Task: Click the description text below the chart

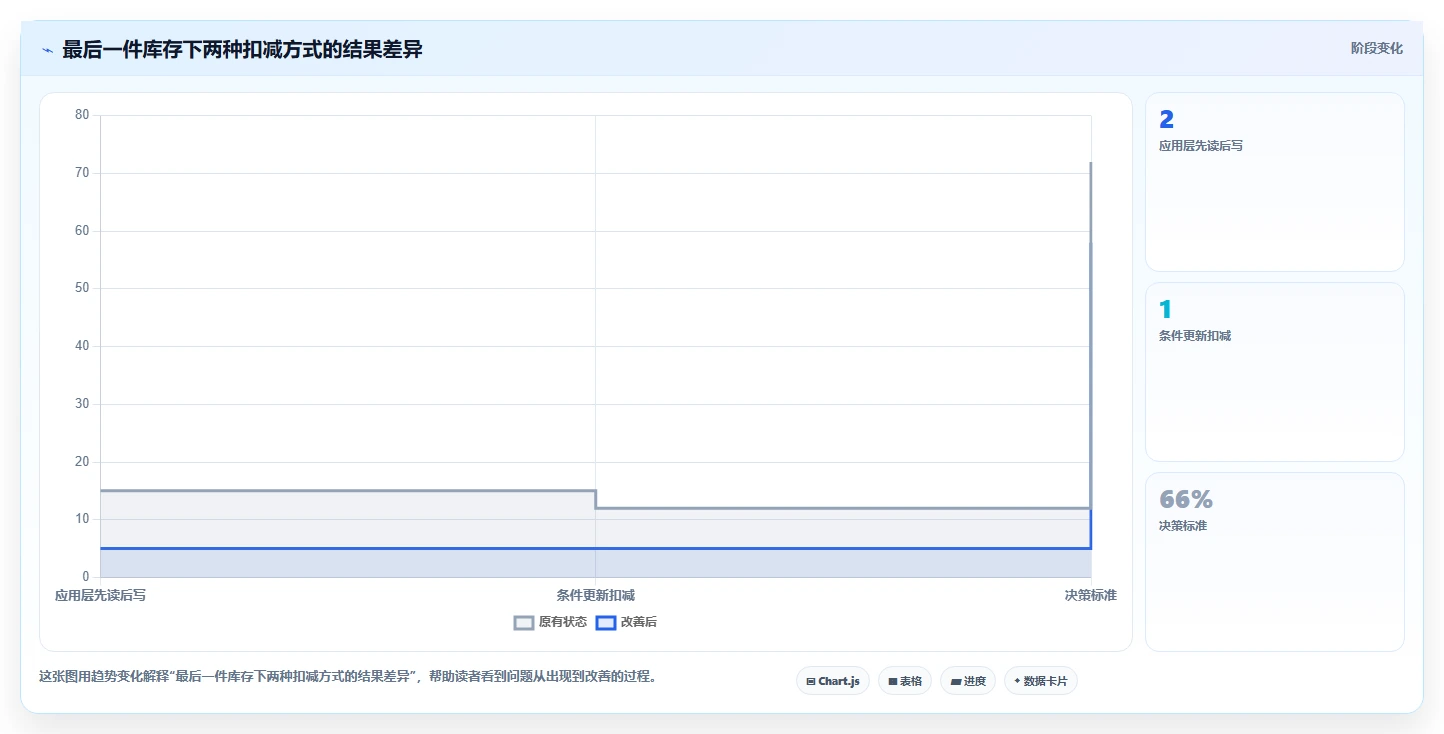Action: (x=348, y=676)
